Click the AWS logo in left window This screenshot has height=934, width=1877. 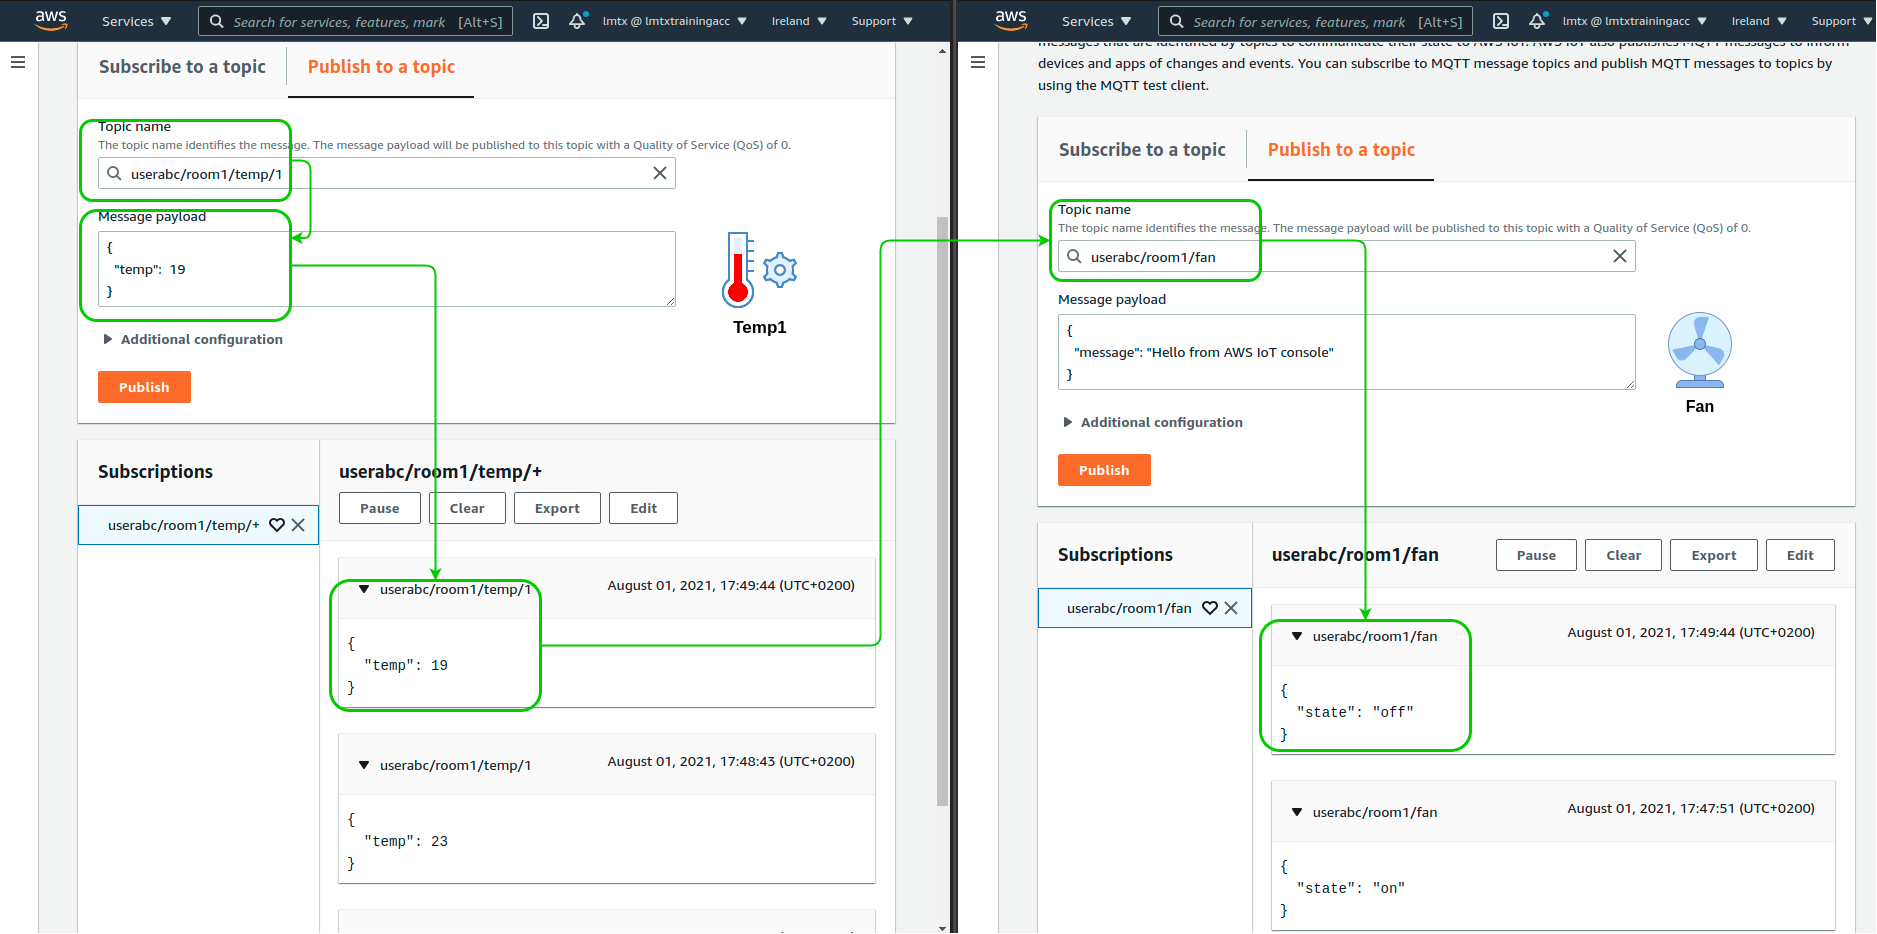click(51, 20)
